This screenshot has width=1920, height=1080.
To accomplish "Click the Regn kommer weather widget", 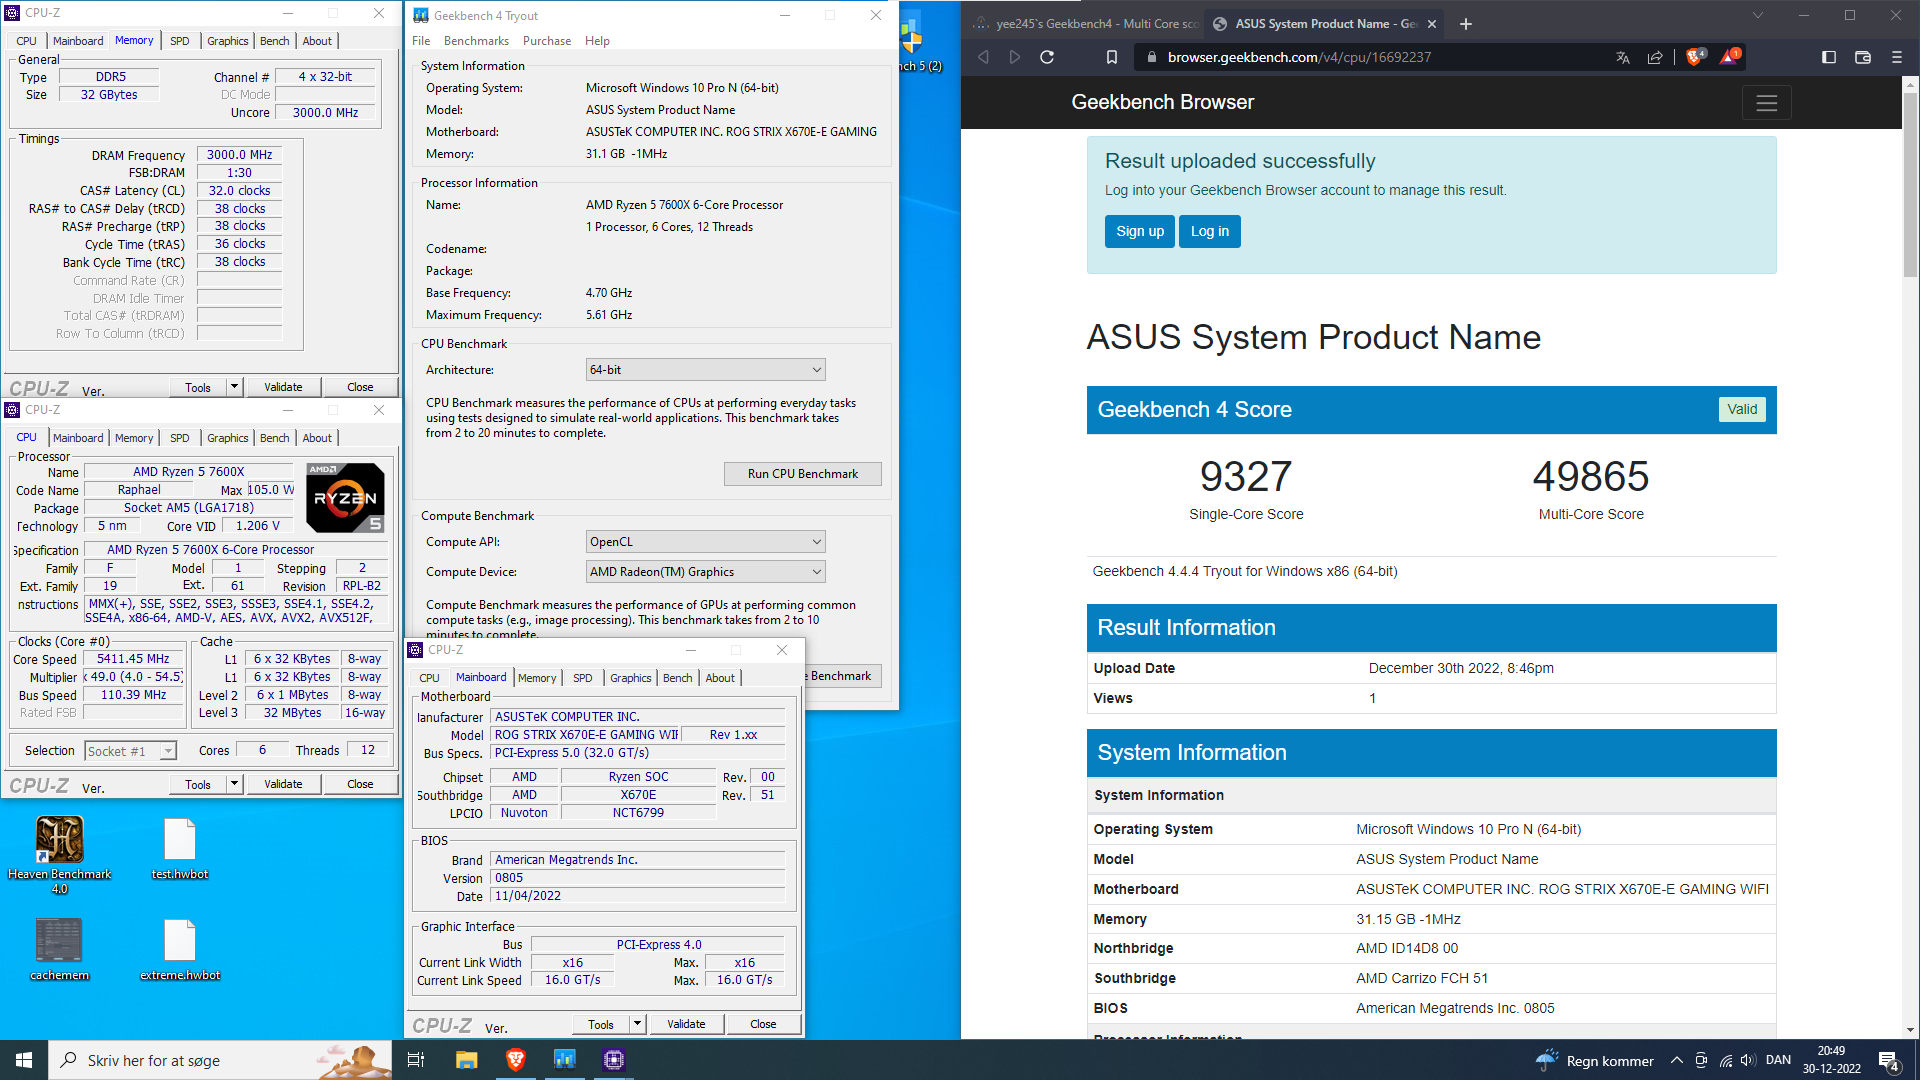I will tap(1595, 1060).
